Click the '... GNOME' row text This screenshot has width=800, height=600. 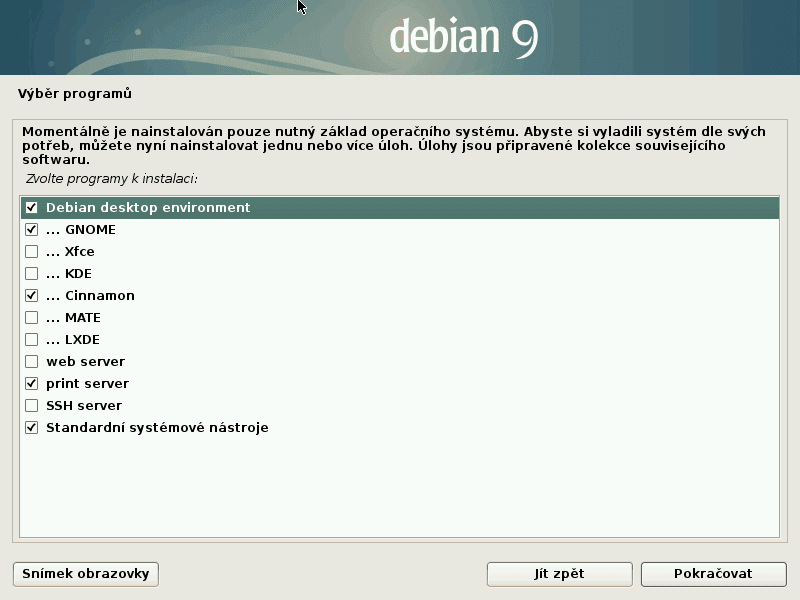click(x=81, y=230)
